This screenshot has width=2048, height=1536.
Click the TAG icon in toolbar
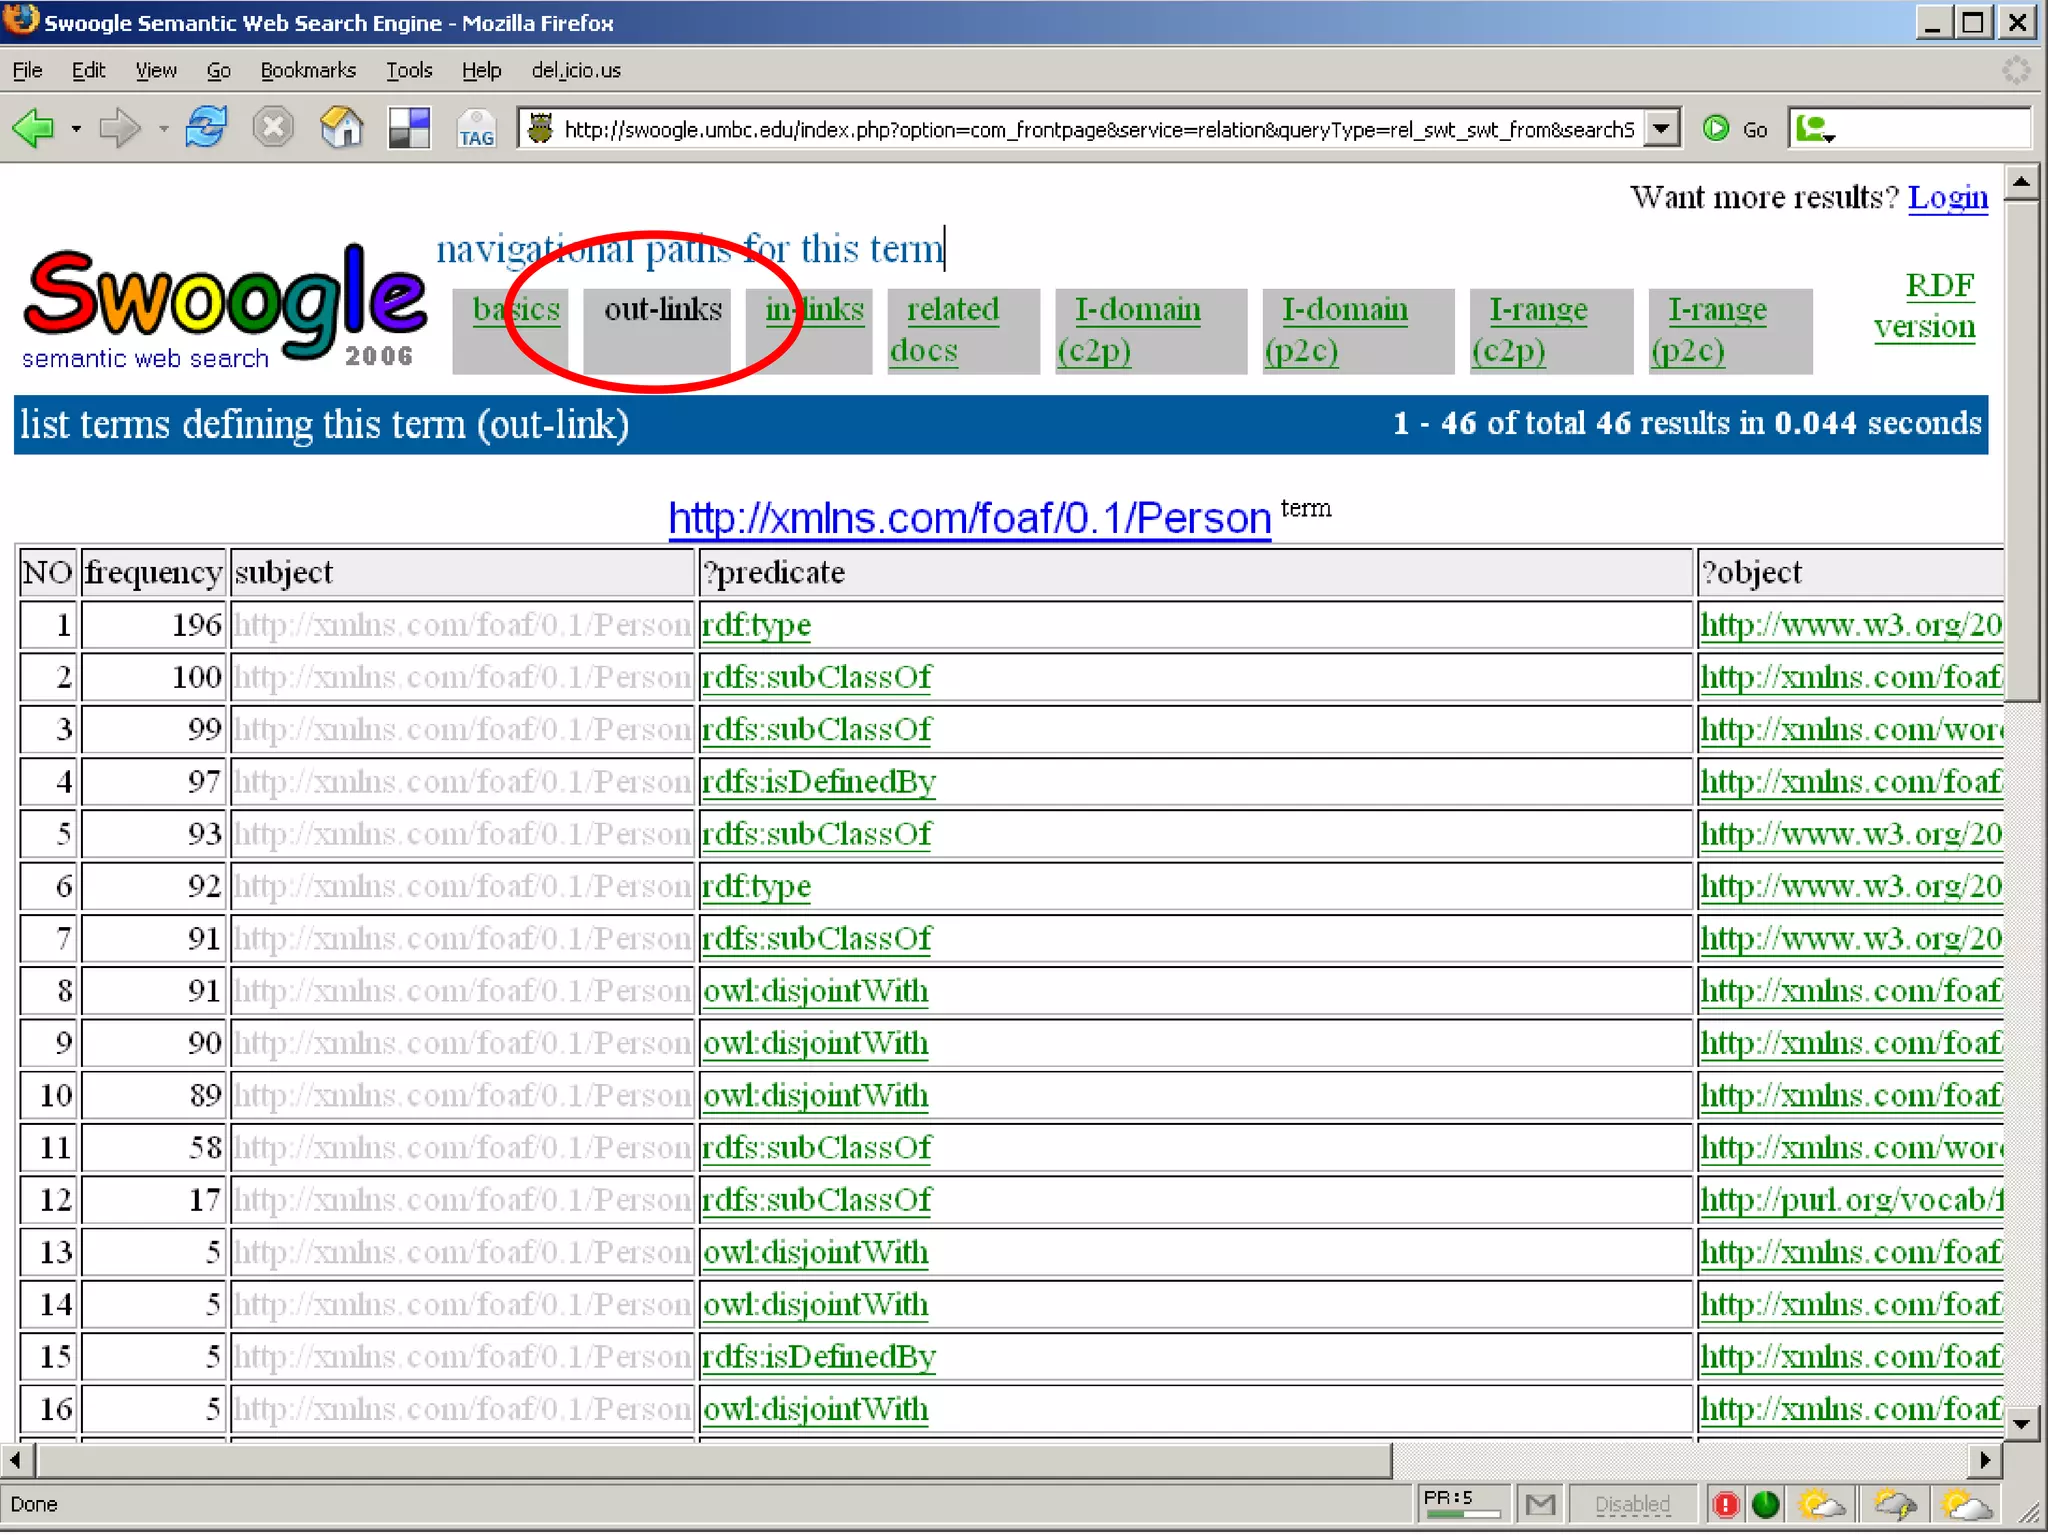476,131
